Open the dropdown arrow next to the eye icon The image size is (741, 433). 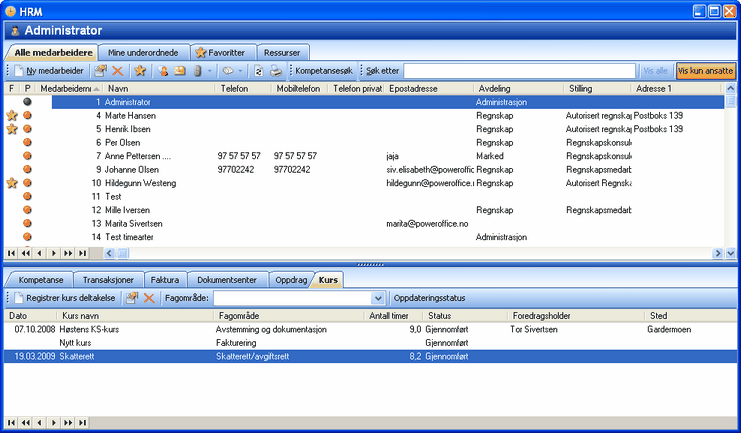240,71
